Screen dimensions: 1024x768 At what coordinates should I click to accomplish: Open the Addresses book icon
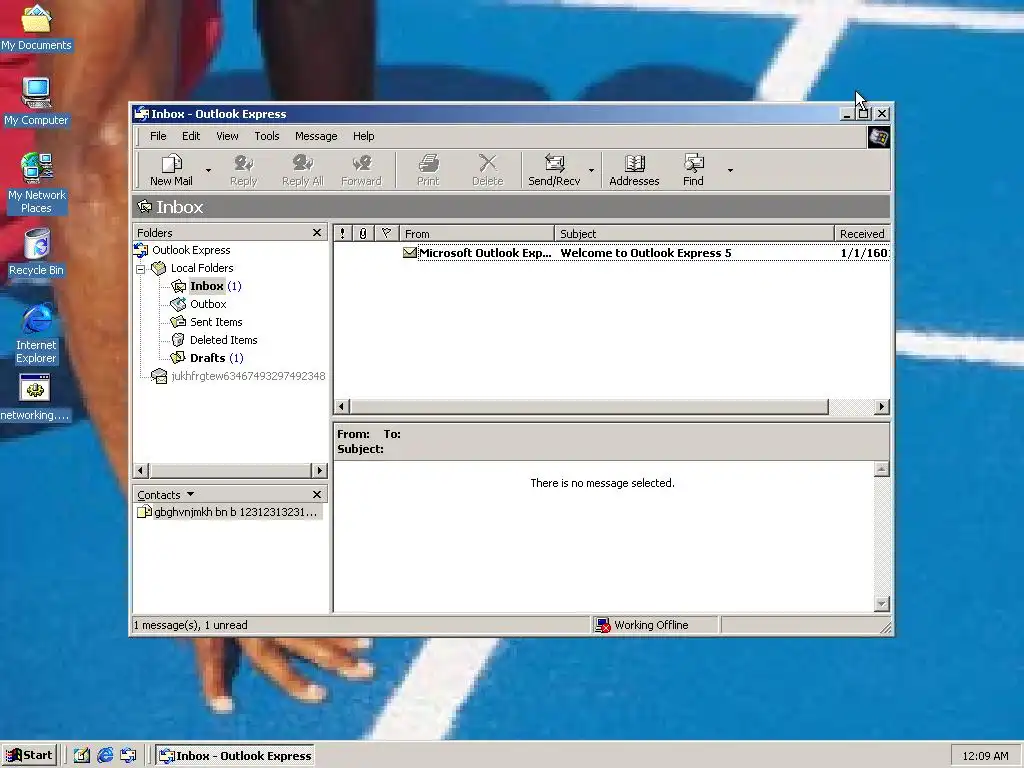634,163
